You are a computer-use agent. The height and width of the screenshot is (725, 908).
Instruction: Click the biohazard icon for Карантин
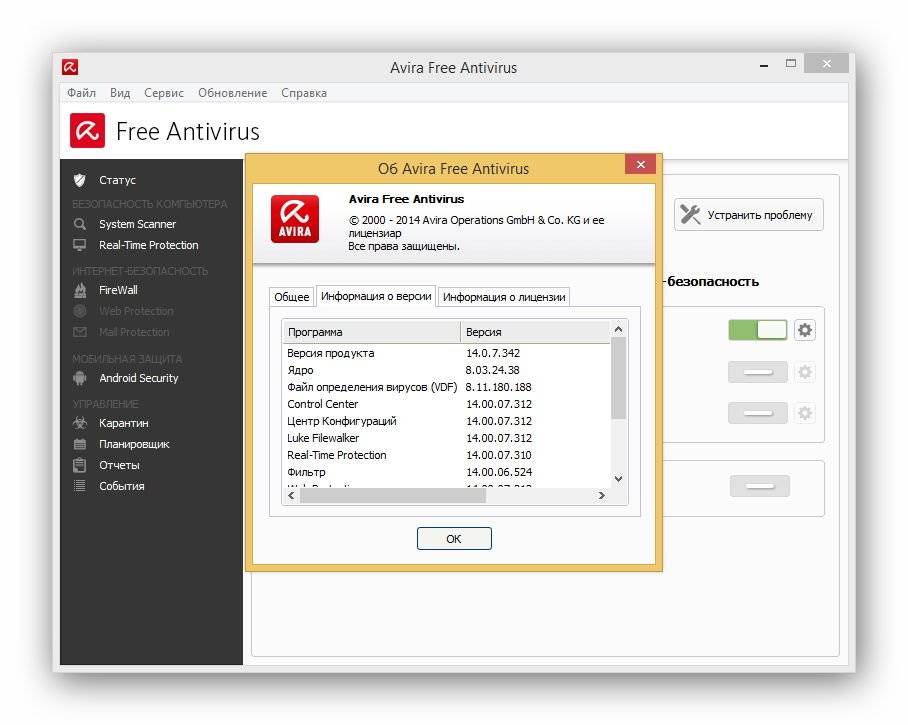coord(80,423)
